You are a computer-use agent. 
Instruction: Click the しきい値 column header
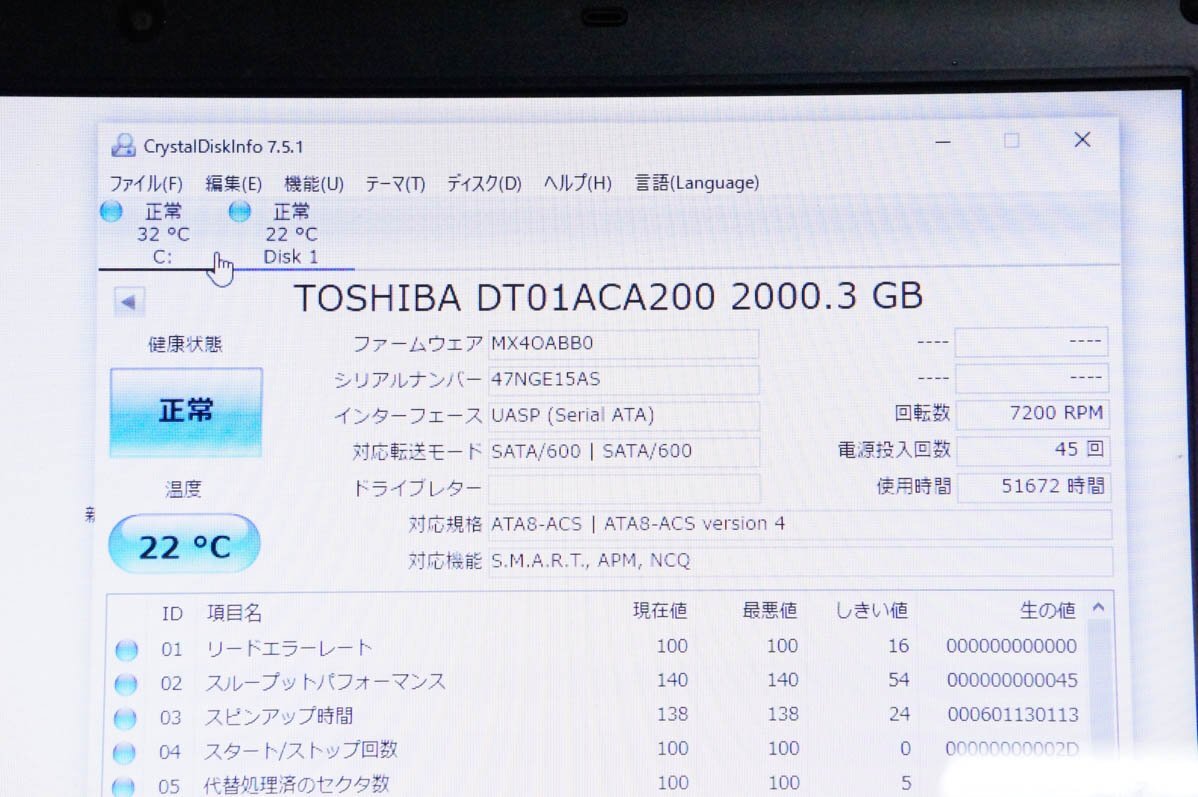click(872, 611)
